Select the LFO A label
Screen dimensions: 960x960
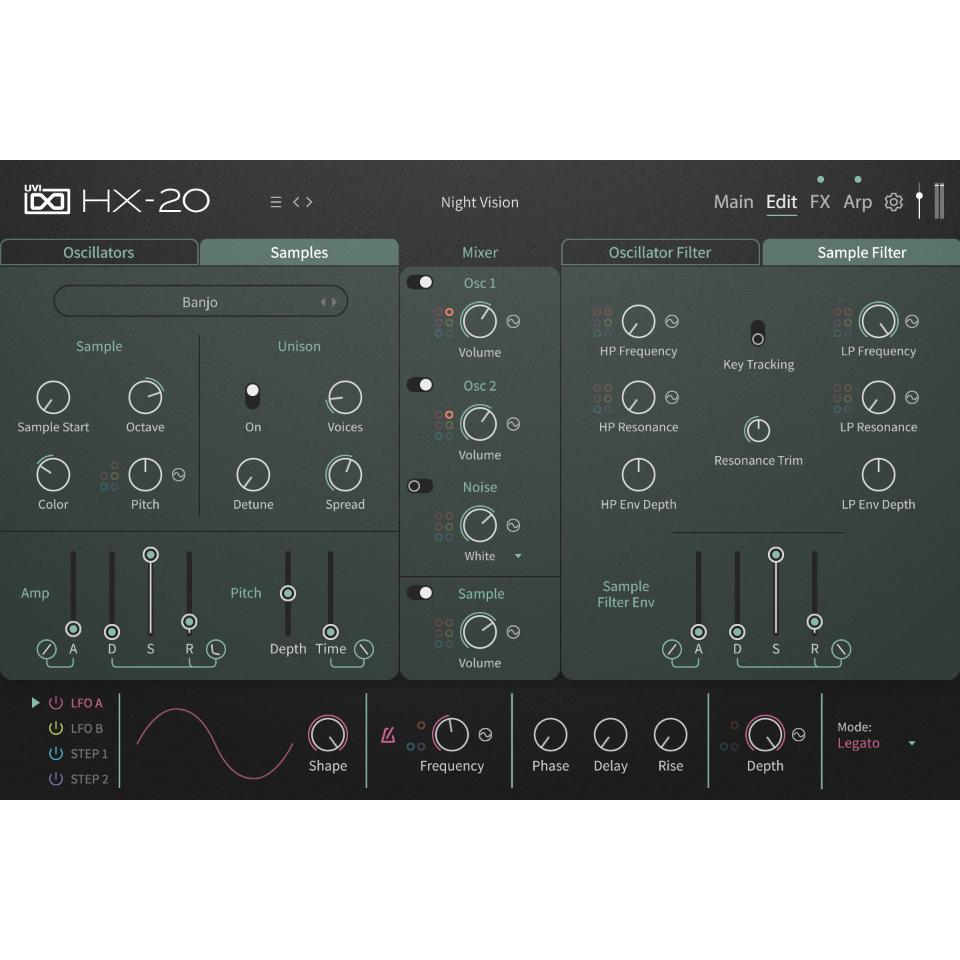[x=86, y=703]
